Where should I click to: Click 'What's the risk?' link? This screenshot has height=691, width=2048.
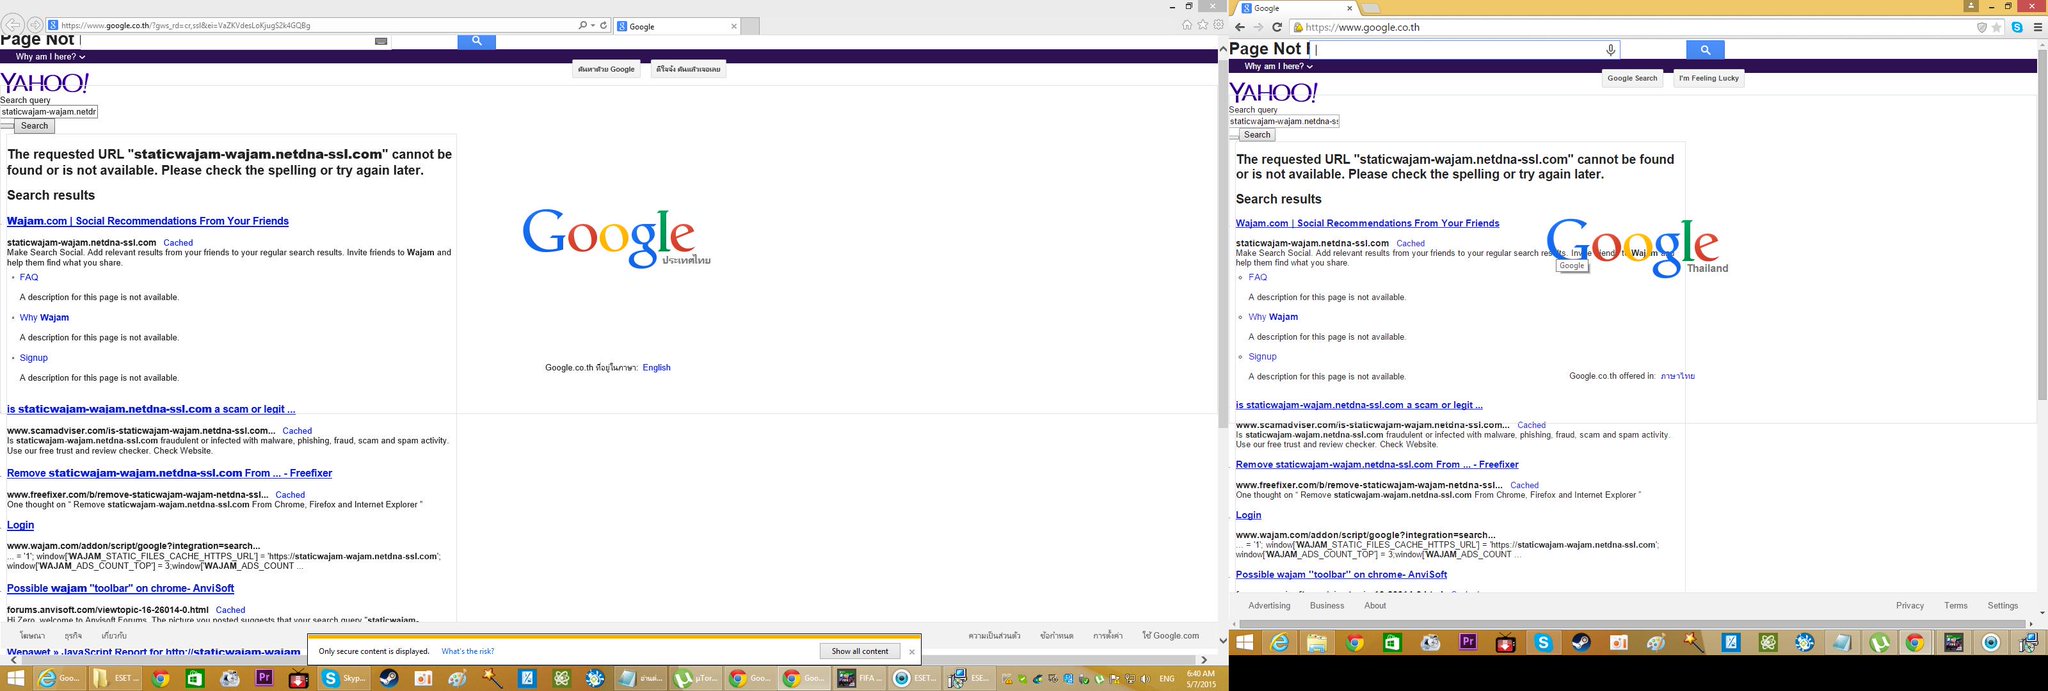click(x=468, y=651)
